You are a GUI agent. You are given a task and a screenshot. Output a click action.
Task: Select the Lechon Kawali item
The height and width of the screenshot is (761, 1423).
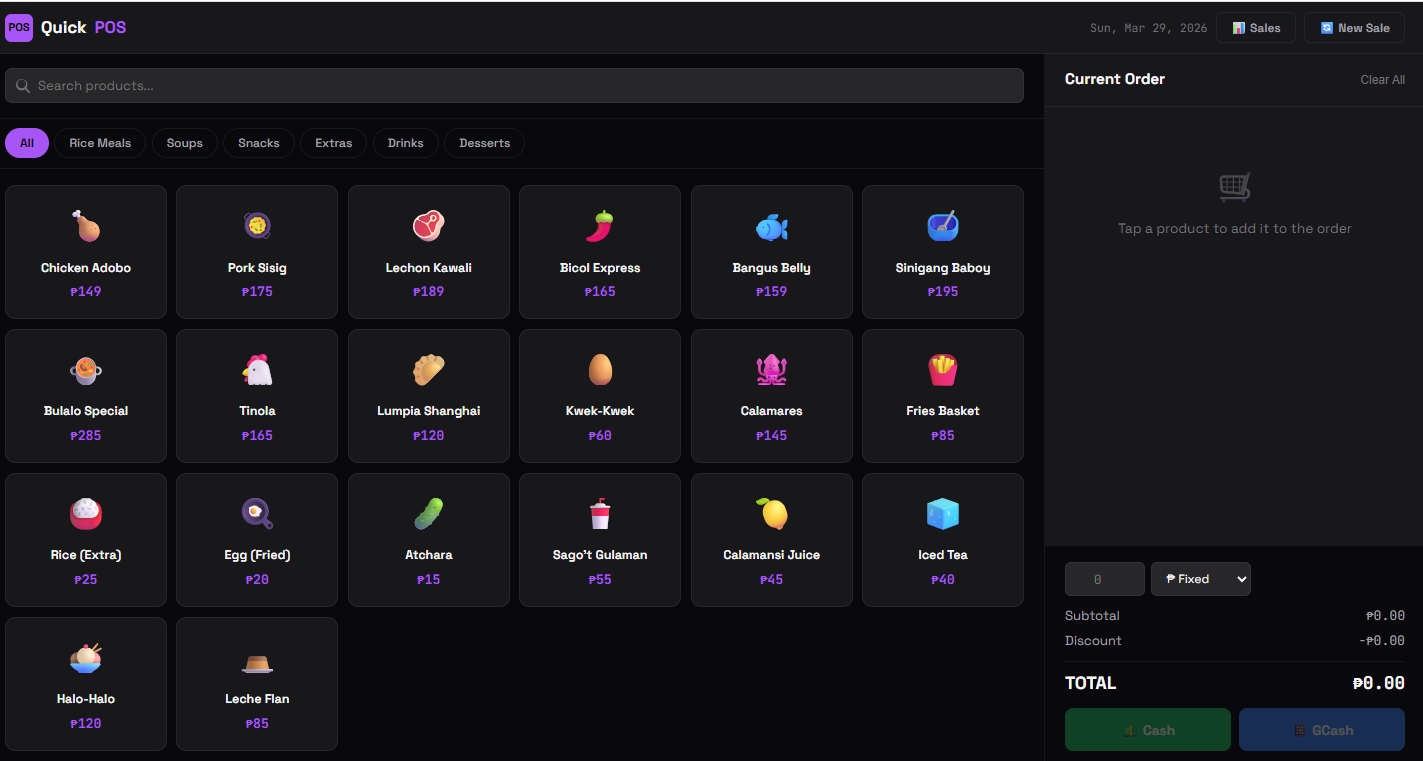[428, 252]
